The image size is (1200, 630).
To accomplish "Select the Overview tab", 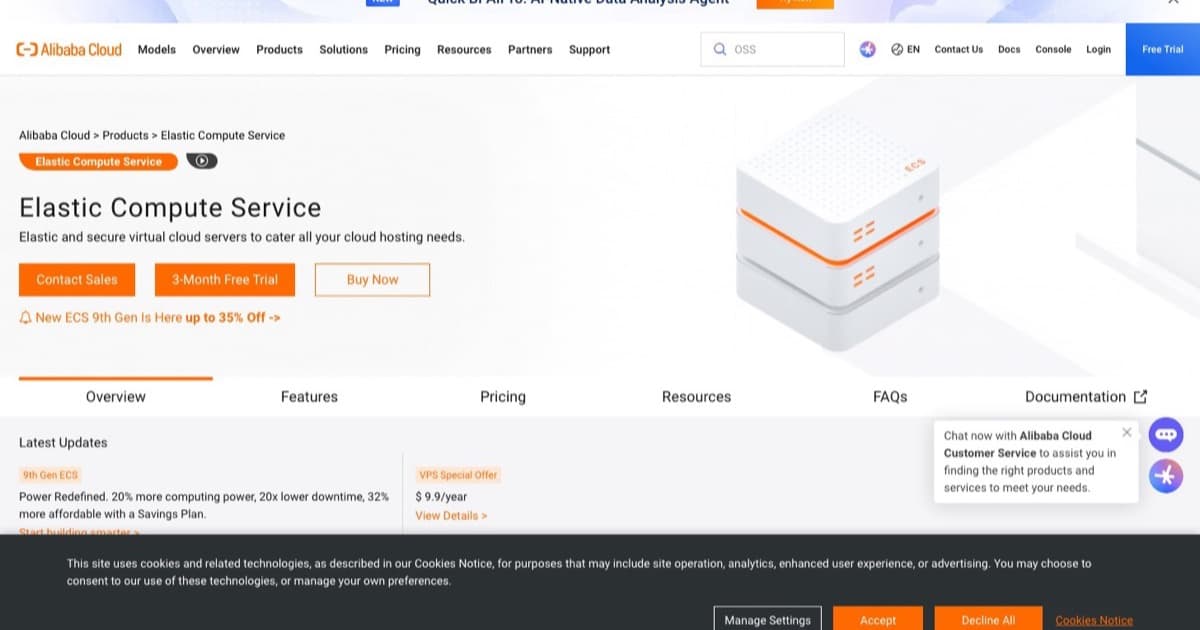I will coord(116,396).
